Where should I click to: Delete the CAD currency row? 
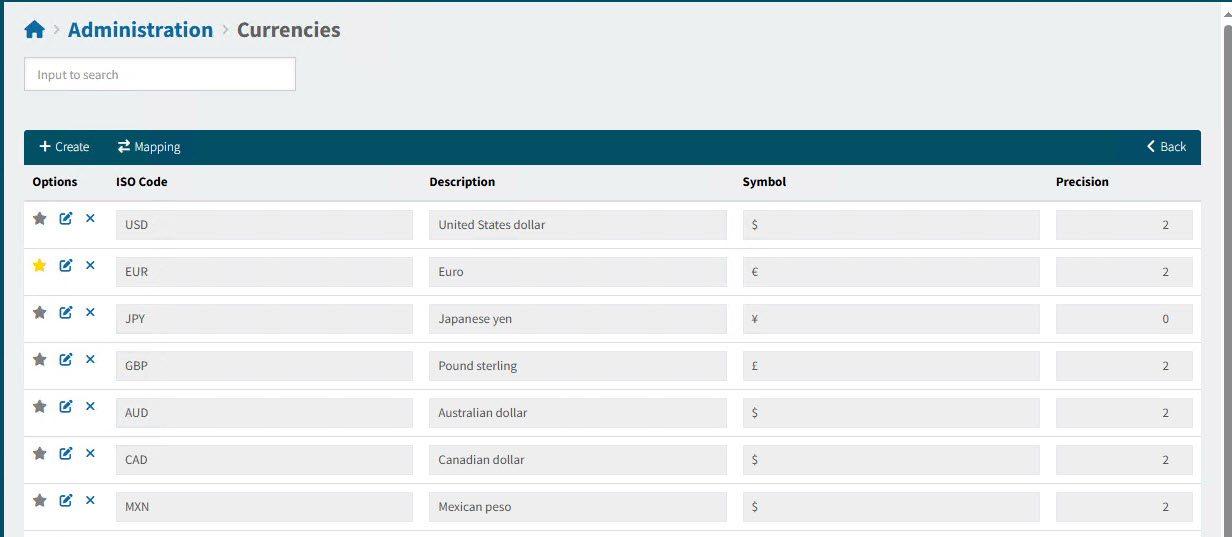point(90,453)
